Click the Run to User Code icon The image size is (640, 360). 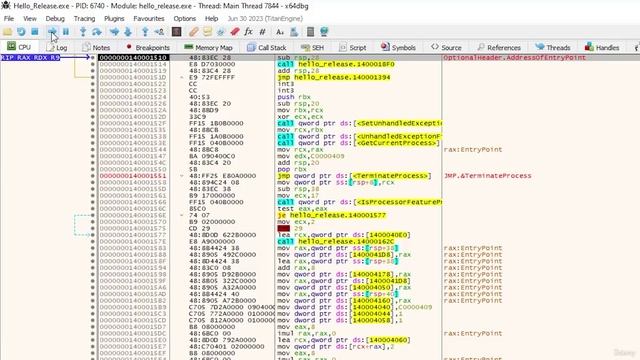(x=159, y=31)
